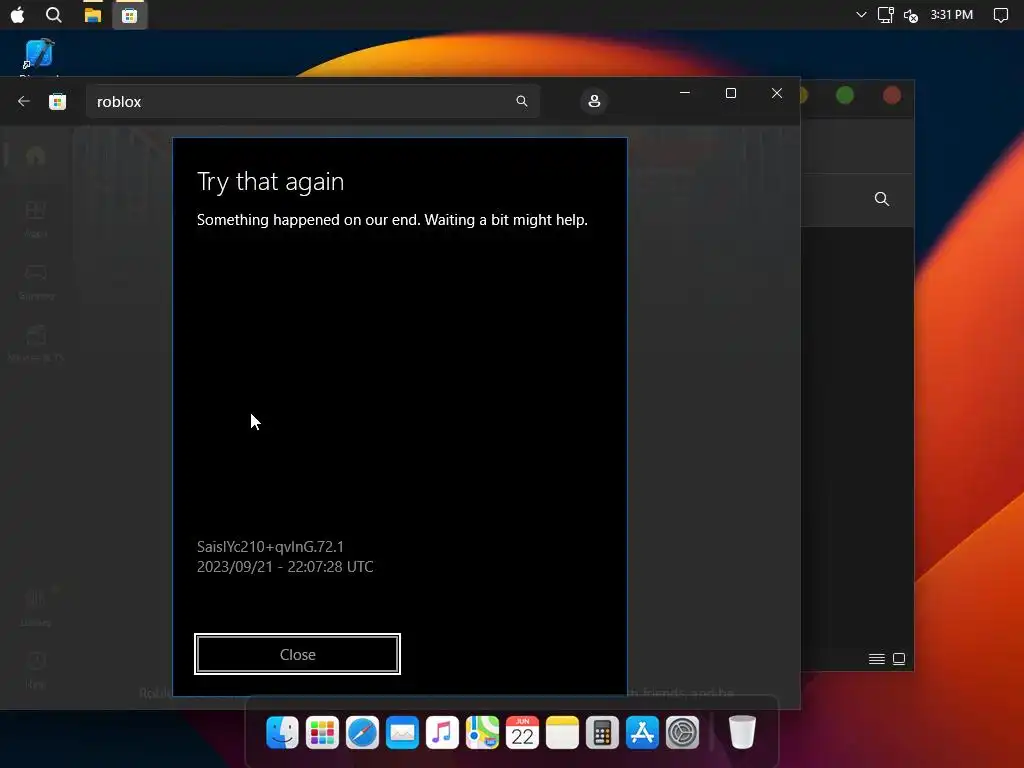Open Safari from the dock

(362, 732)
